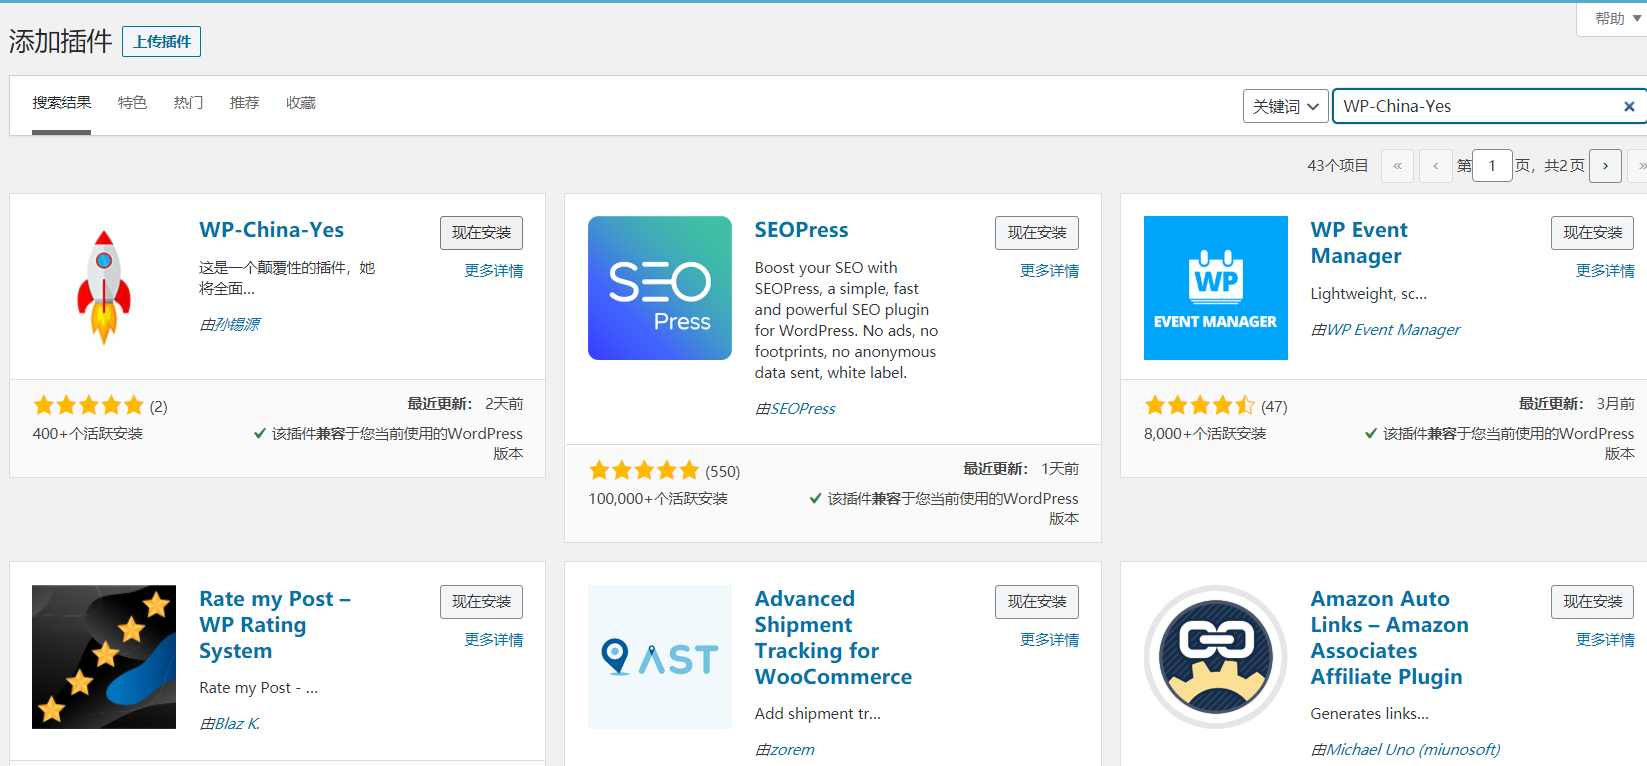
Task: Switch to the 热门 tab
Action: tap(188, 103)
